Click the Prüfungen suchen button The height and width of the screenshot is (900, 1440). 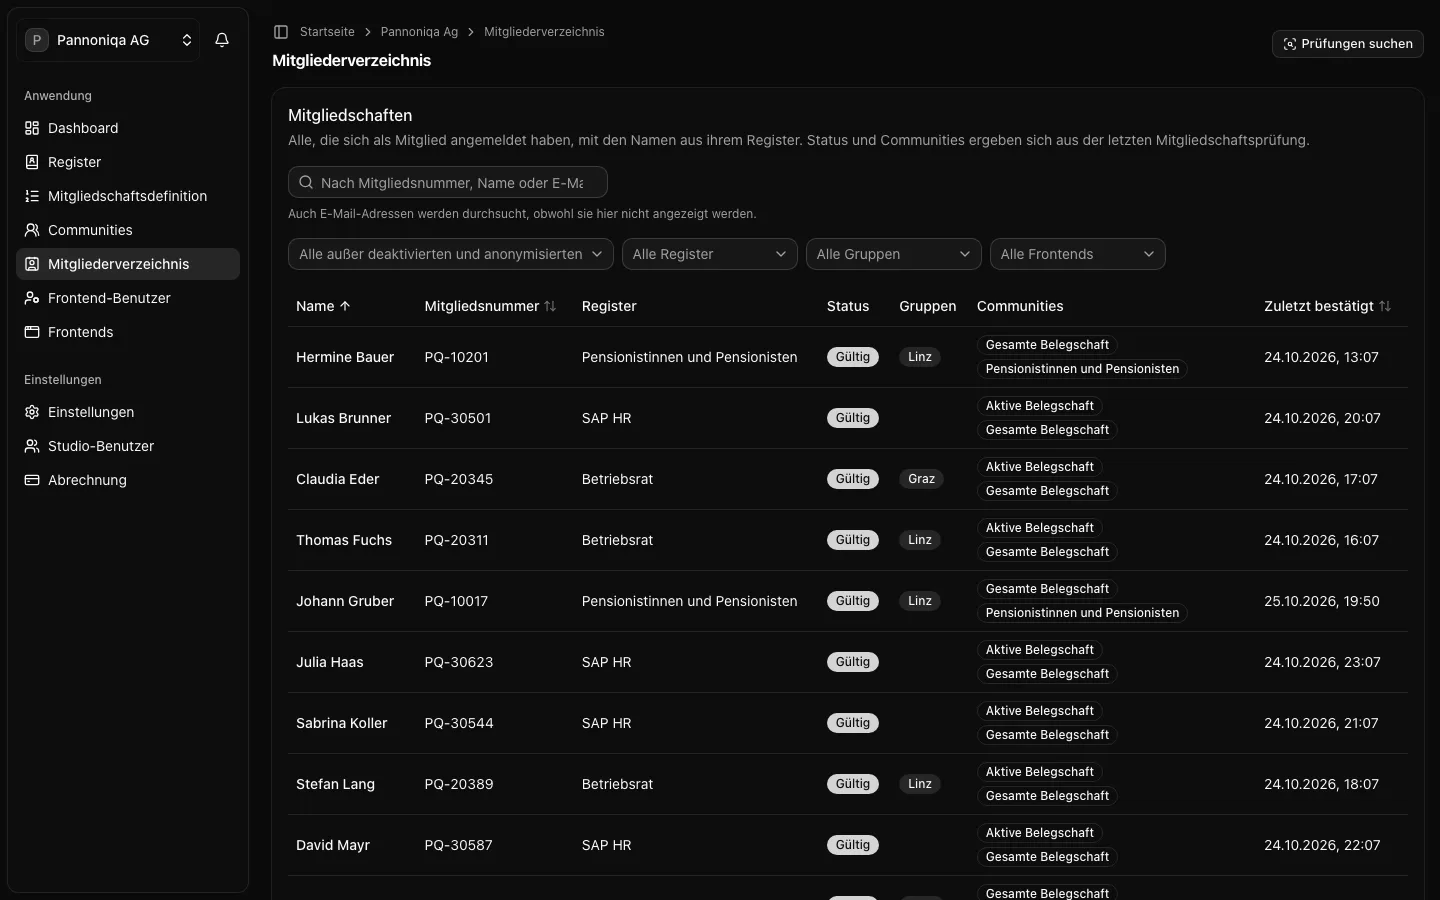tap(1348, 44)
